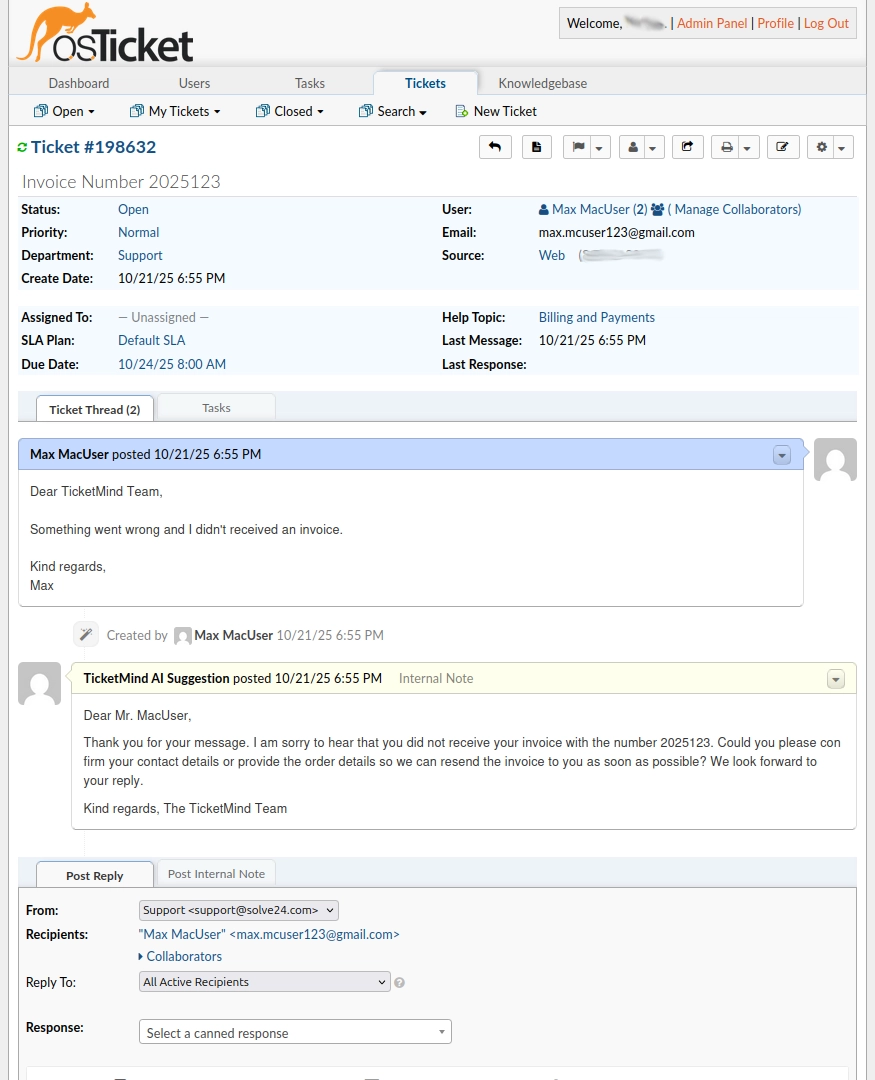Select the Reply arrow icon in the ticket toolbar
Screen dimensions: 875x1080
coord(495,146)
